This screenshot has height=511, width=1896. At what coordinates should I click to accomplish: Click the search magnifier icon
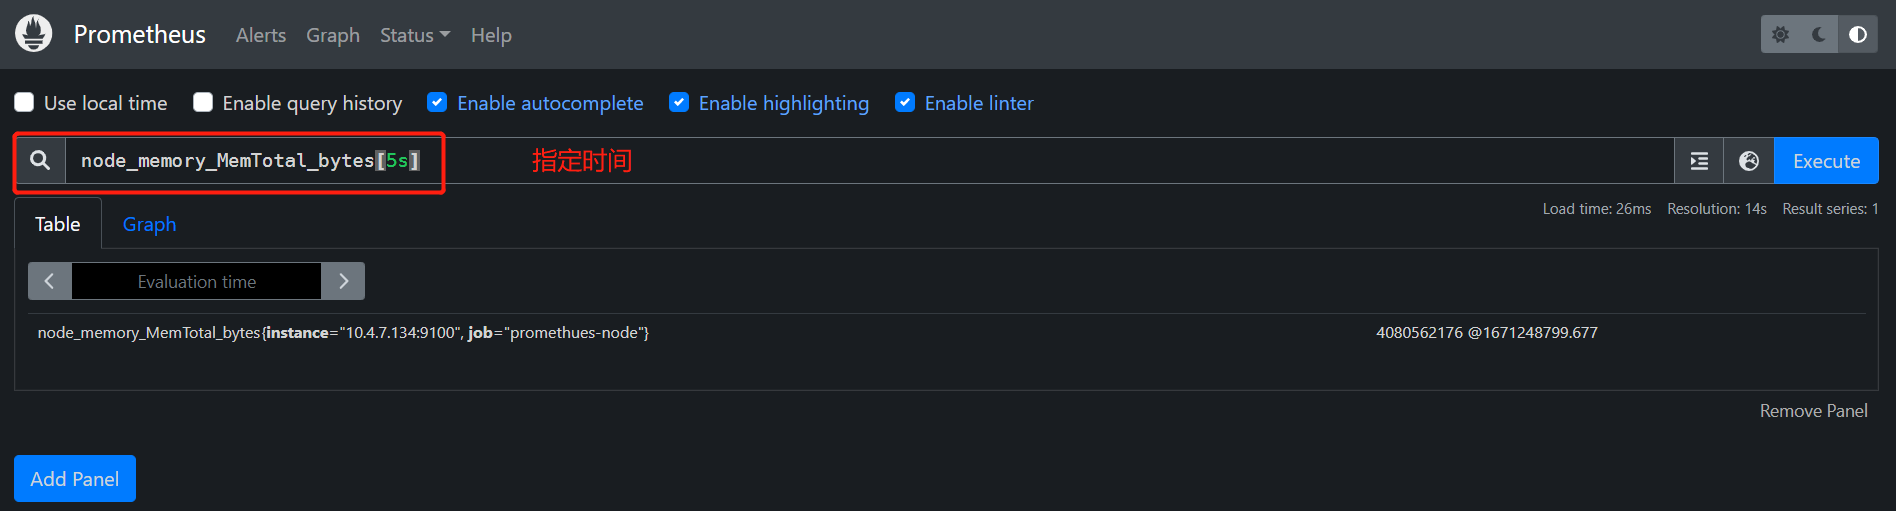point(40,161)
